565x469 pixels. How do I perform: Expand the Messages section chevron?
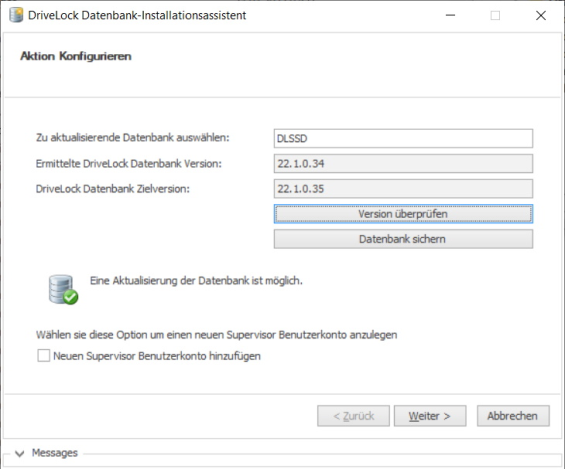pos(20,454)
